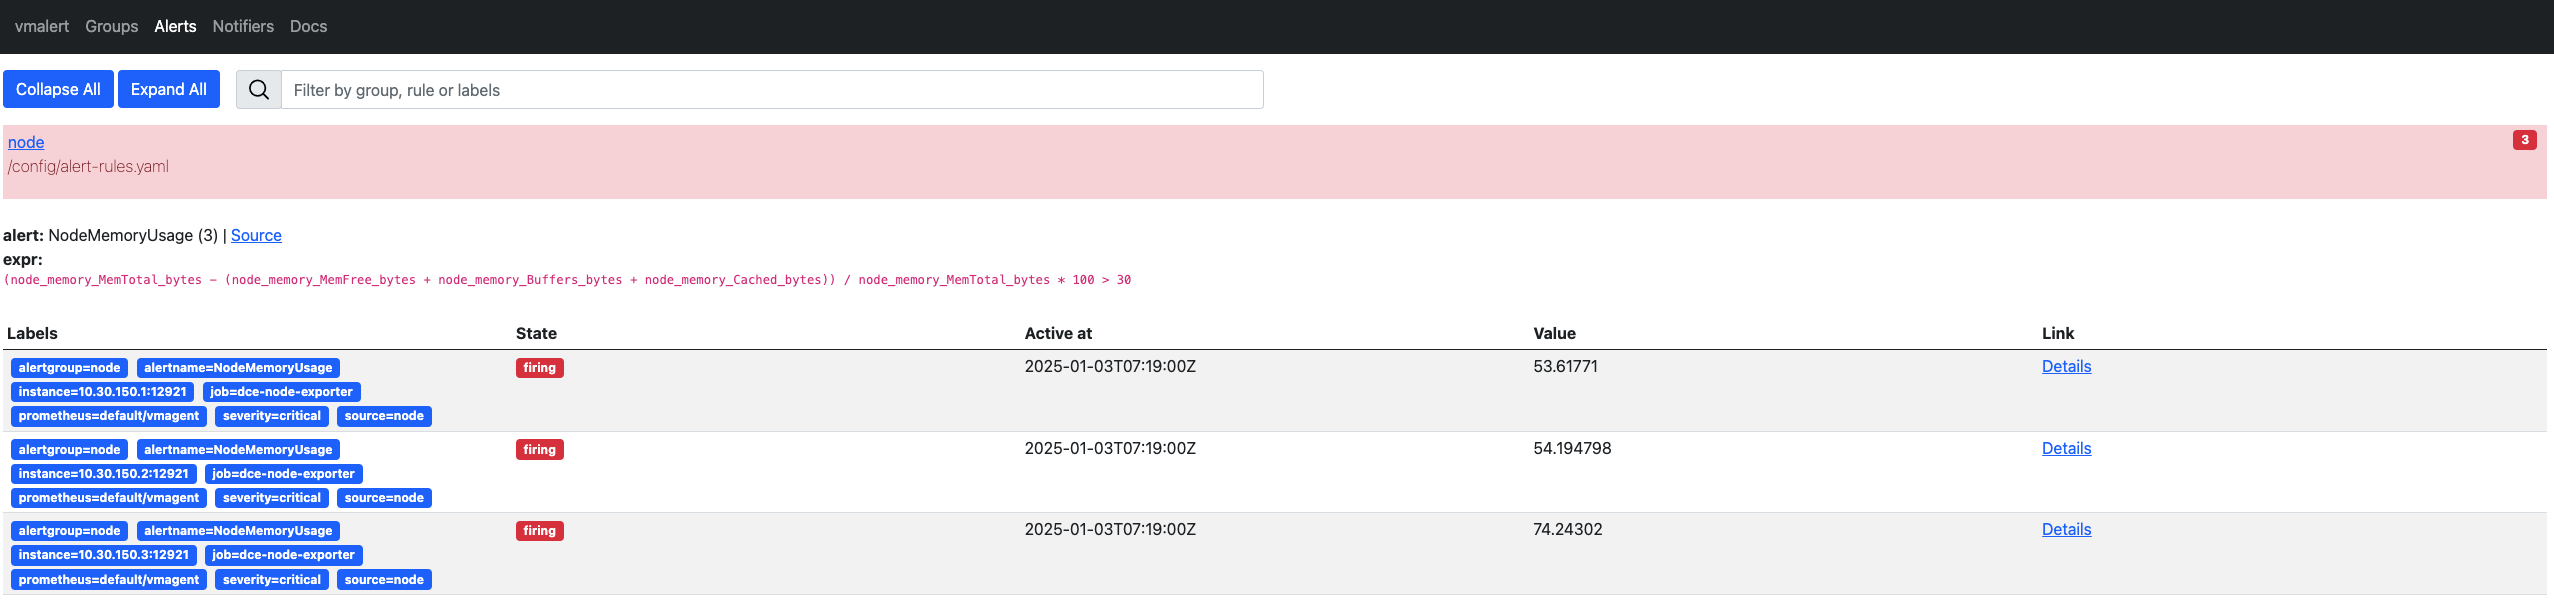Open the Groups page in navbar
Image resolution: width=2554 pixels, height=601 pixels.
111,26
